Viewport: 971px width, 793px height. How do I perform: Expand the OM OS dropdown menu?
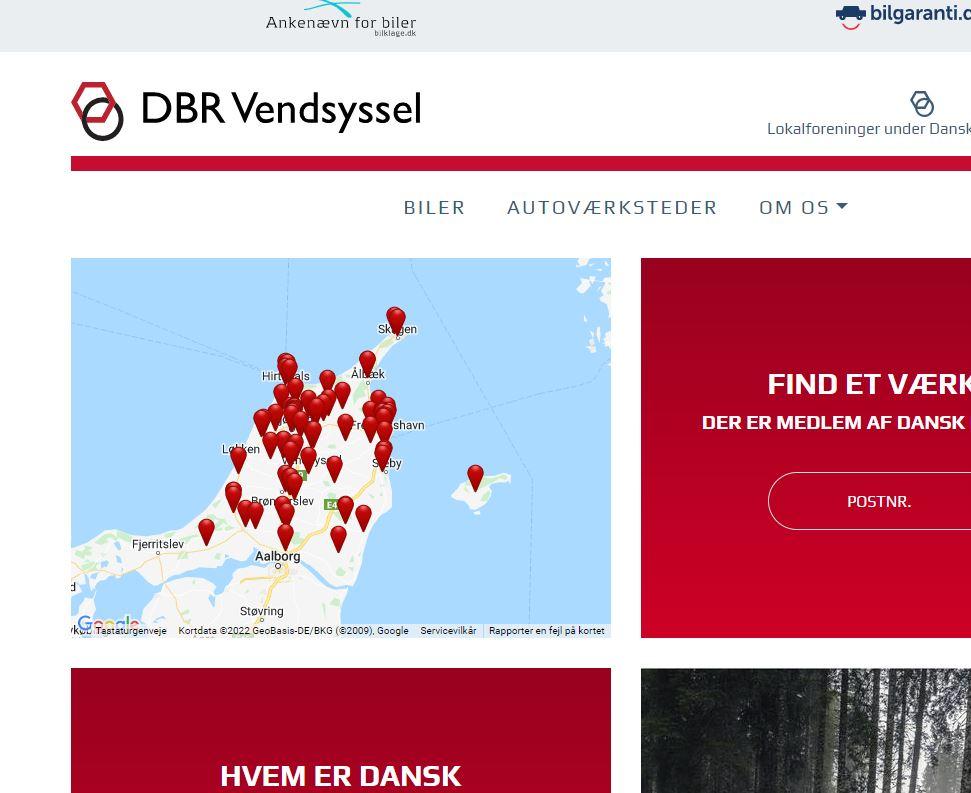pyautogui.click(x=803, y=207)
